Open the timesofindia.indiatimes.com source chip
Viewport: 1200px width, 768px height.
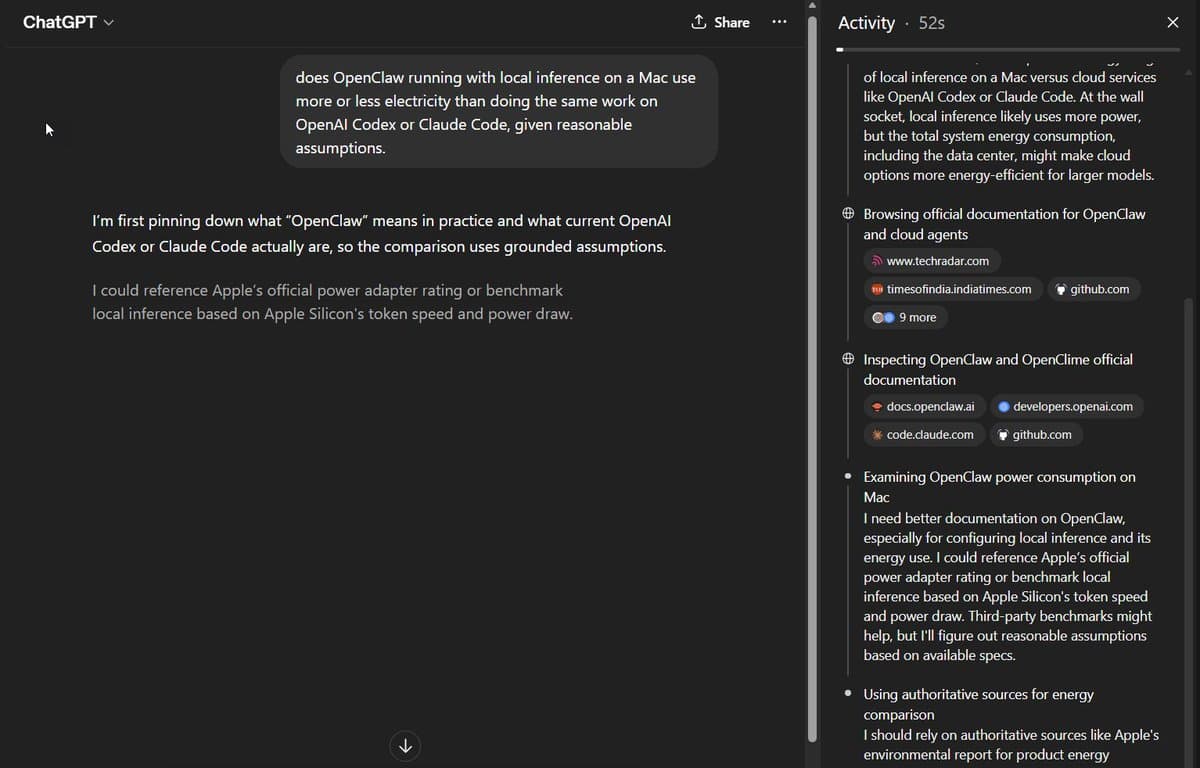click(x=951, y=289)
